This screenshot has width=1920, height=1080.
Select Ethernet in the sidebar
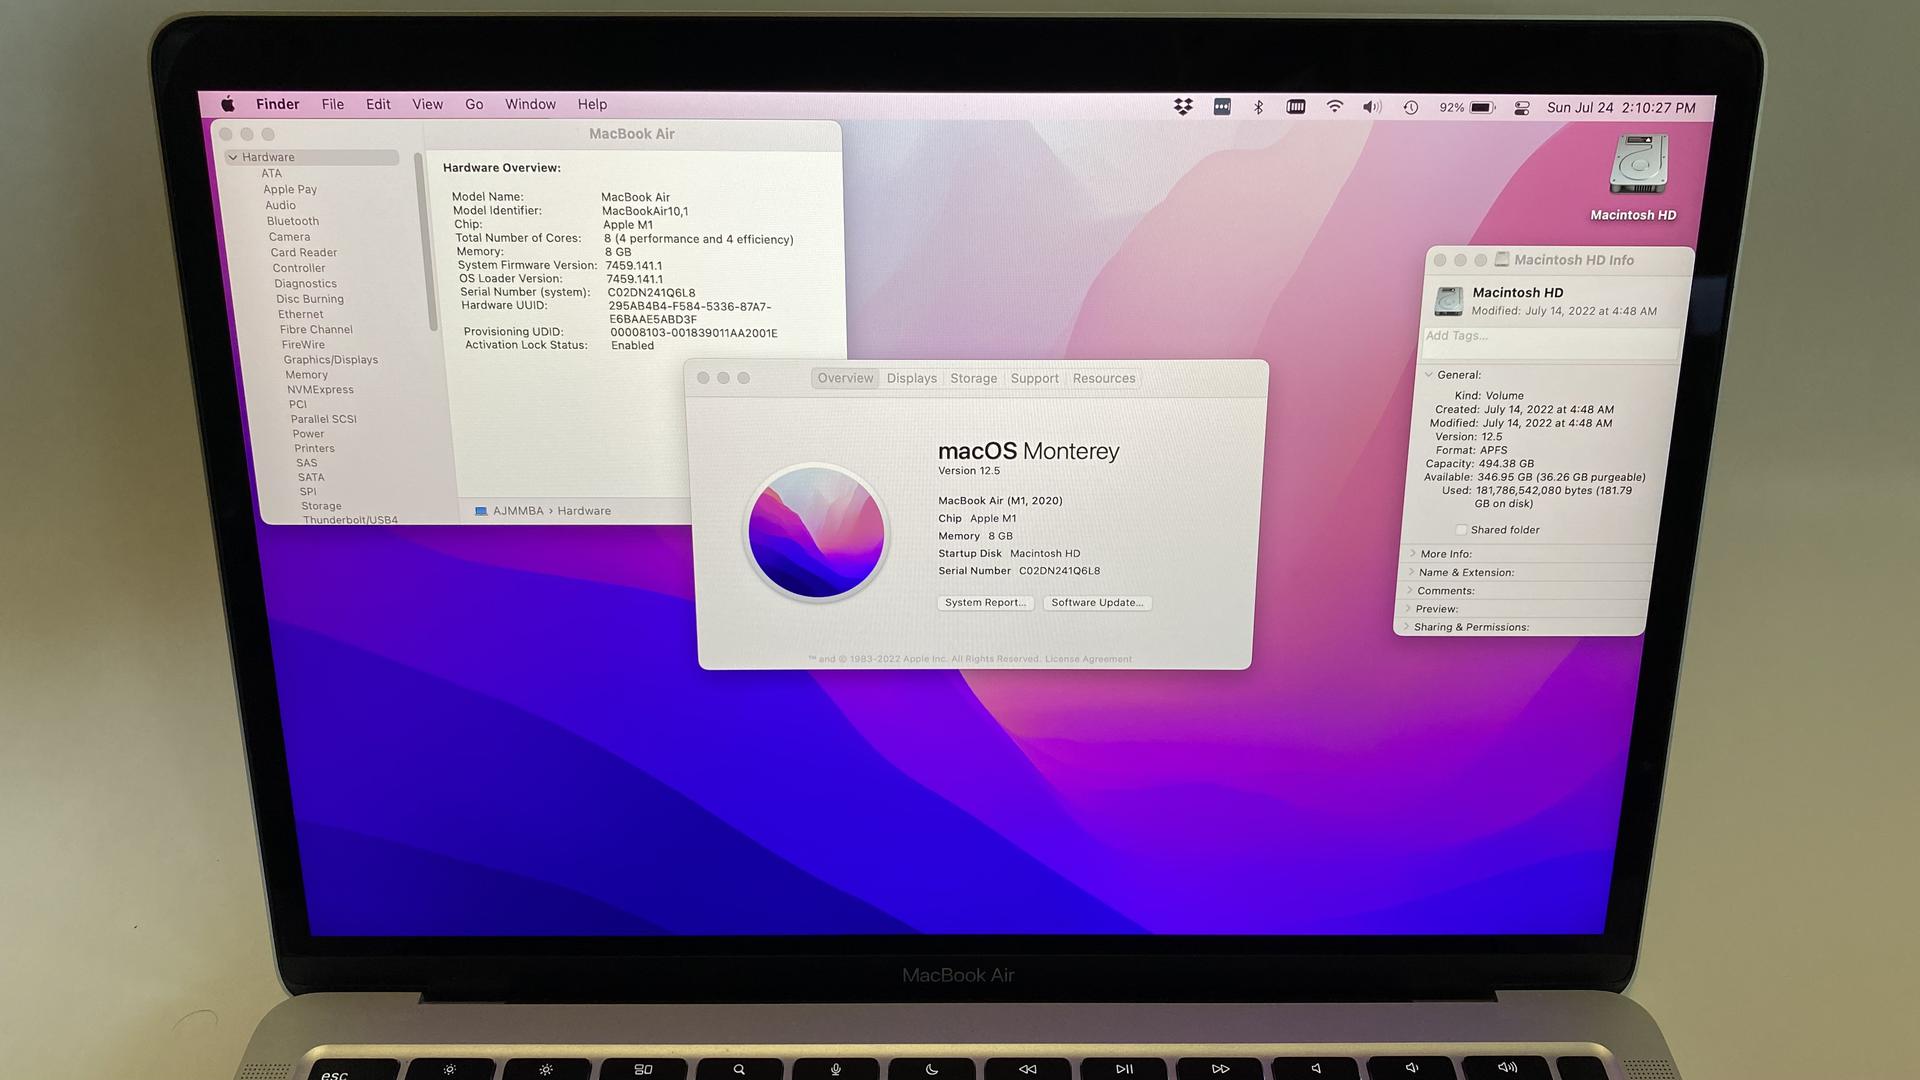pyautogui.click(x=300, y=314)
